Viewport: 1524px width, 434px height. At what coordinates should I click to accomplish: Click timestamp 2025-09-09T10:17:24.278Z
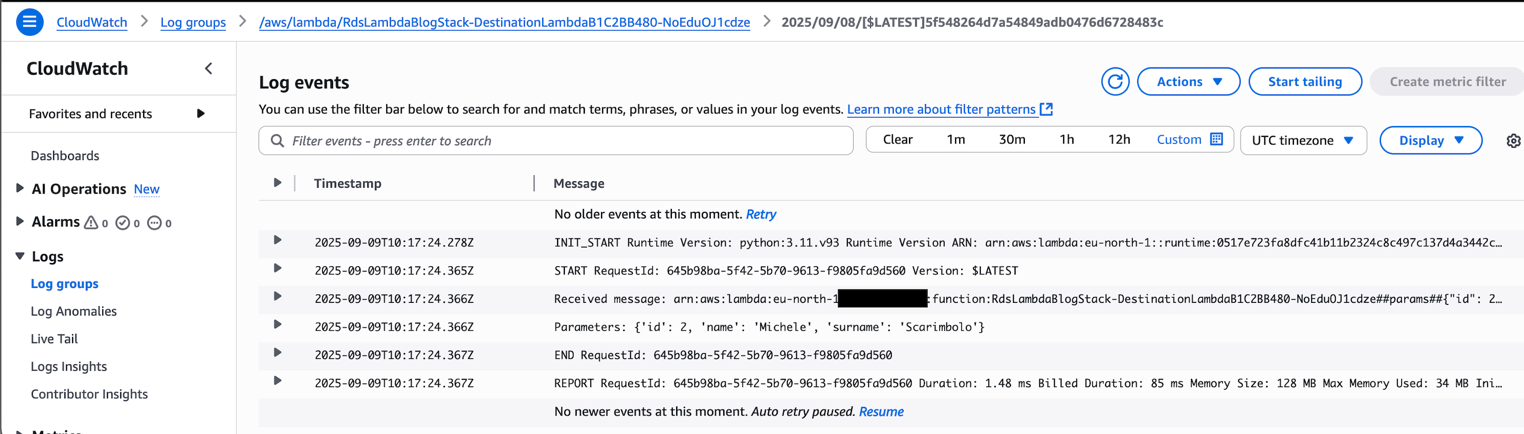[394, 242]
